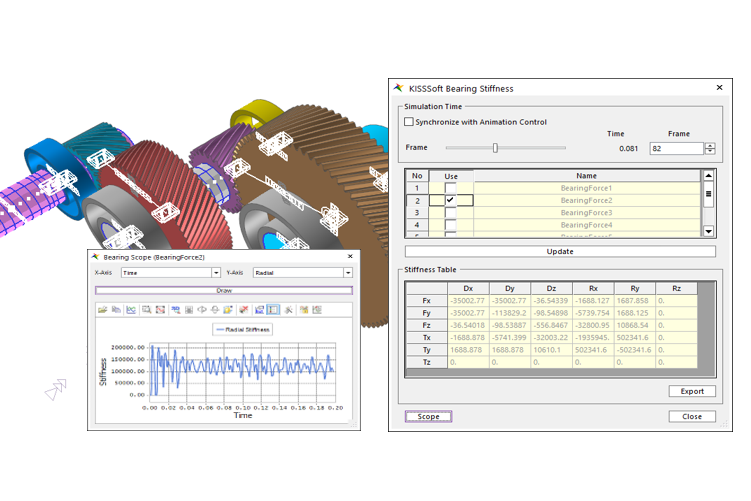Click the open file icon in Bearing Scope toolbar
Screen dimensions: 751x501
pos(102,310)
